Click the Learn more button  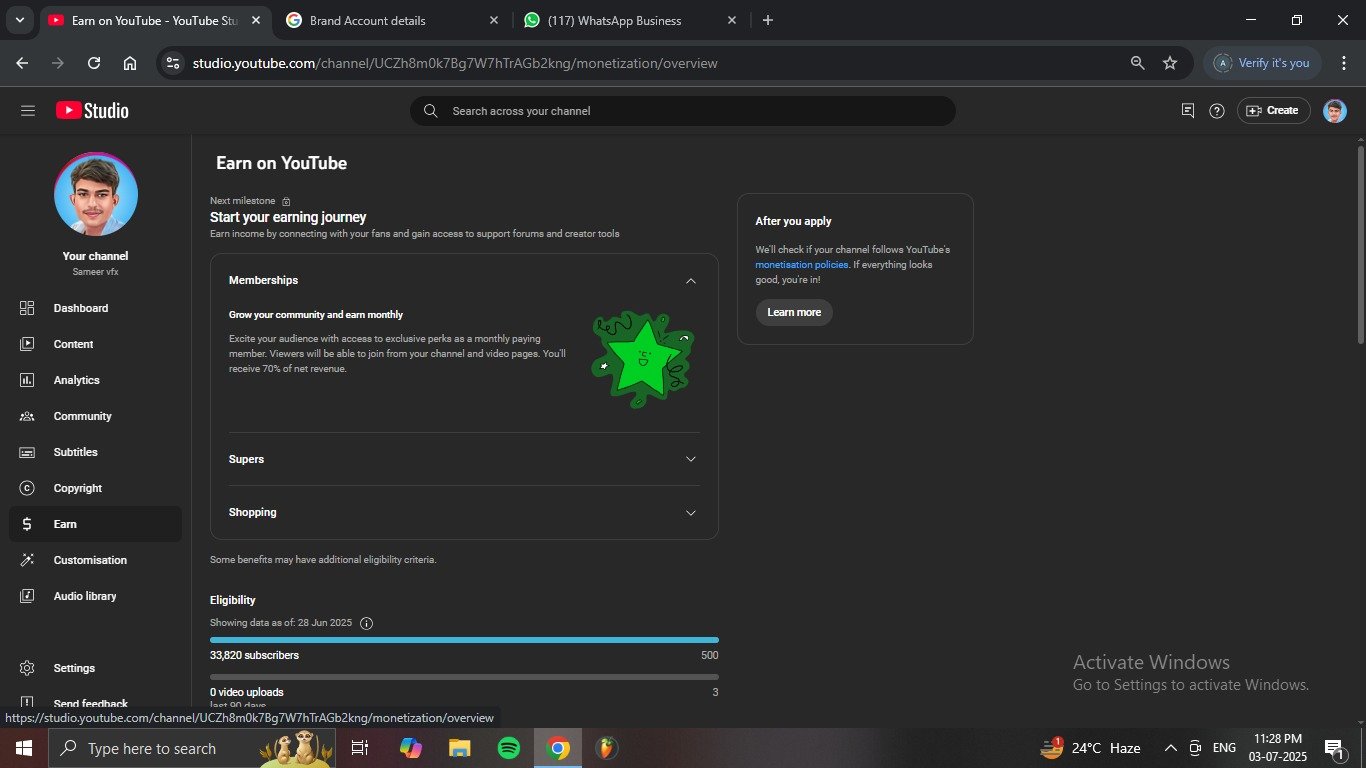[794, 312]
